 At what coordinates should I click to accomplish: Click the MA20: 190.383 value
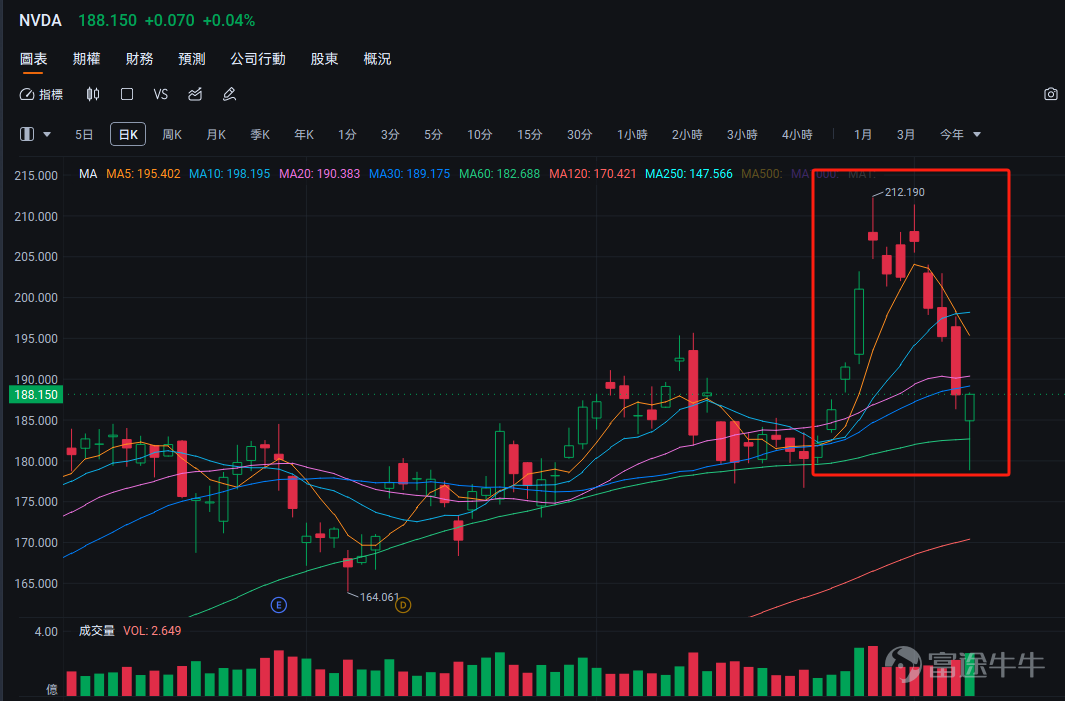pos(319,174)
